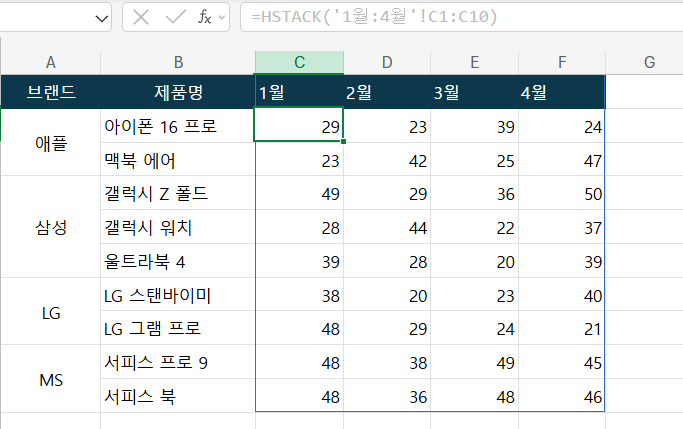Click the 아이폰 16 프로 product cell
Viewport: 683px width, 429px height.
tap(178, 126)
